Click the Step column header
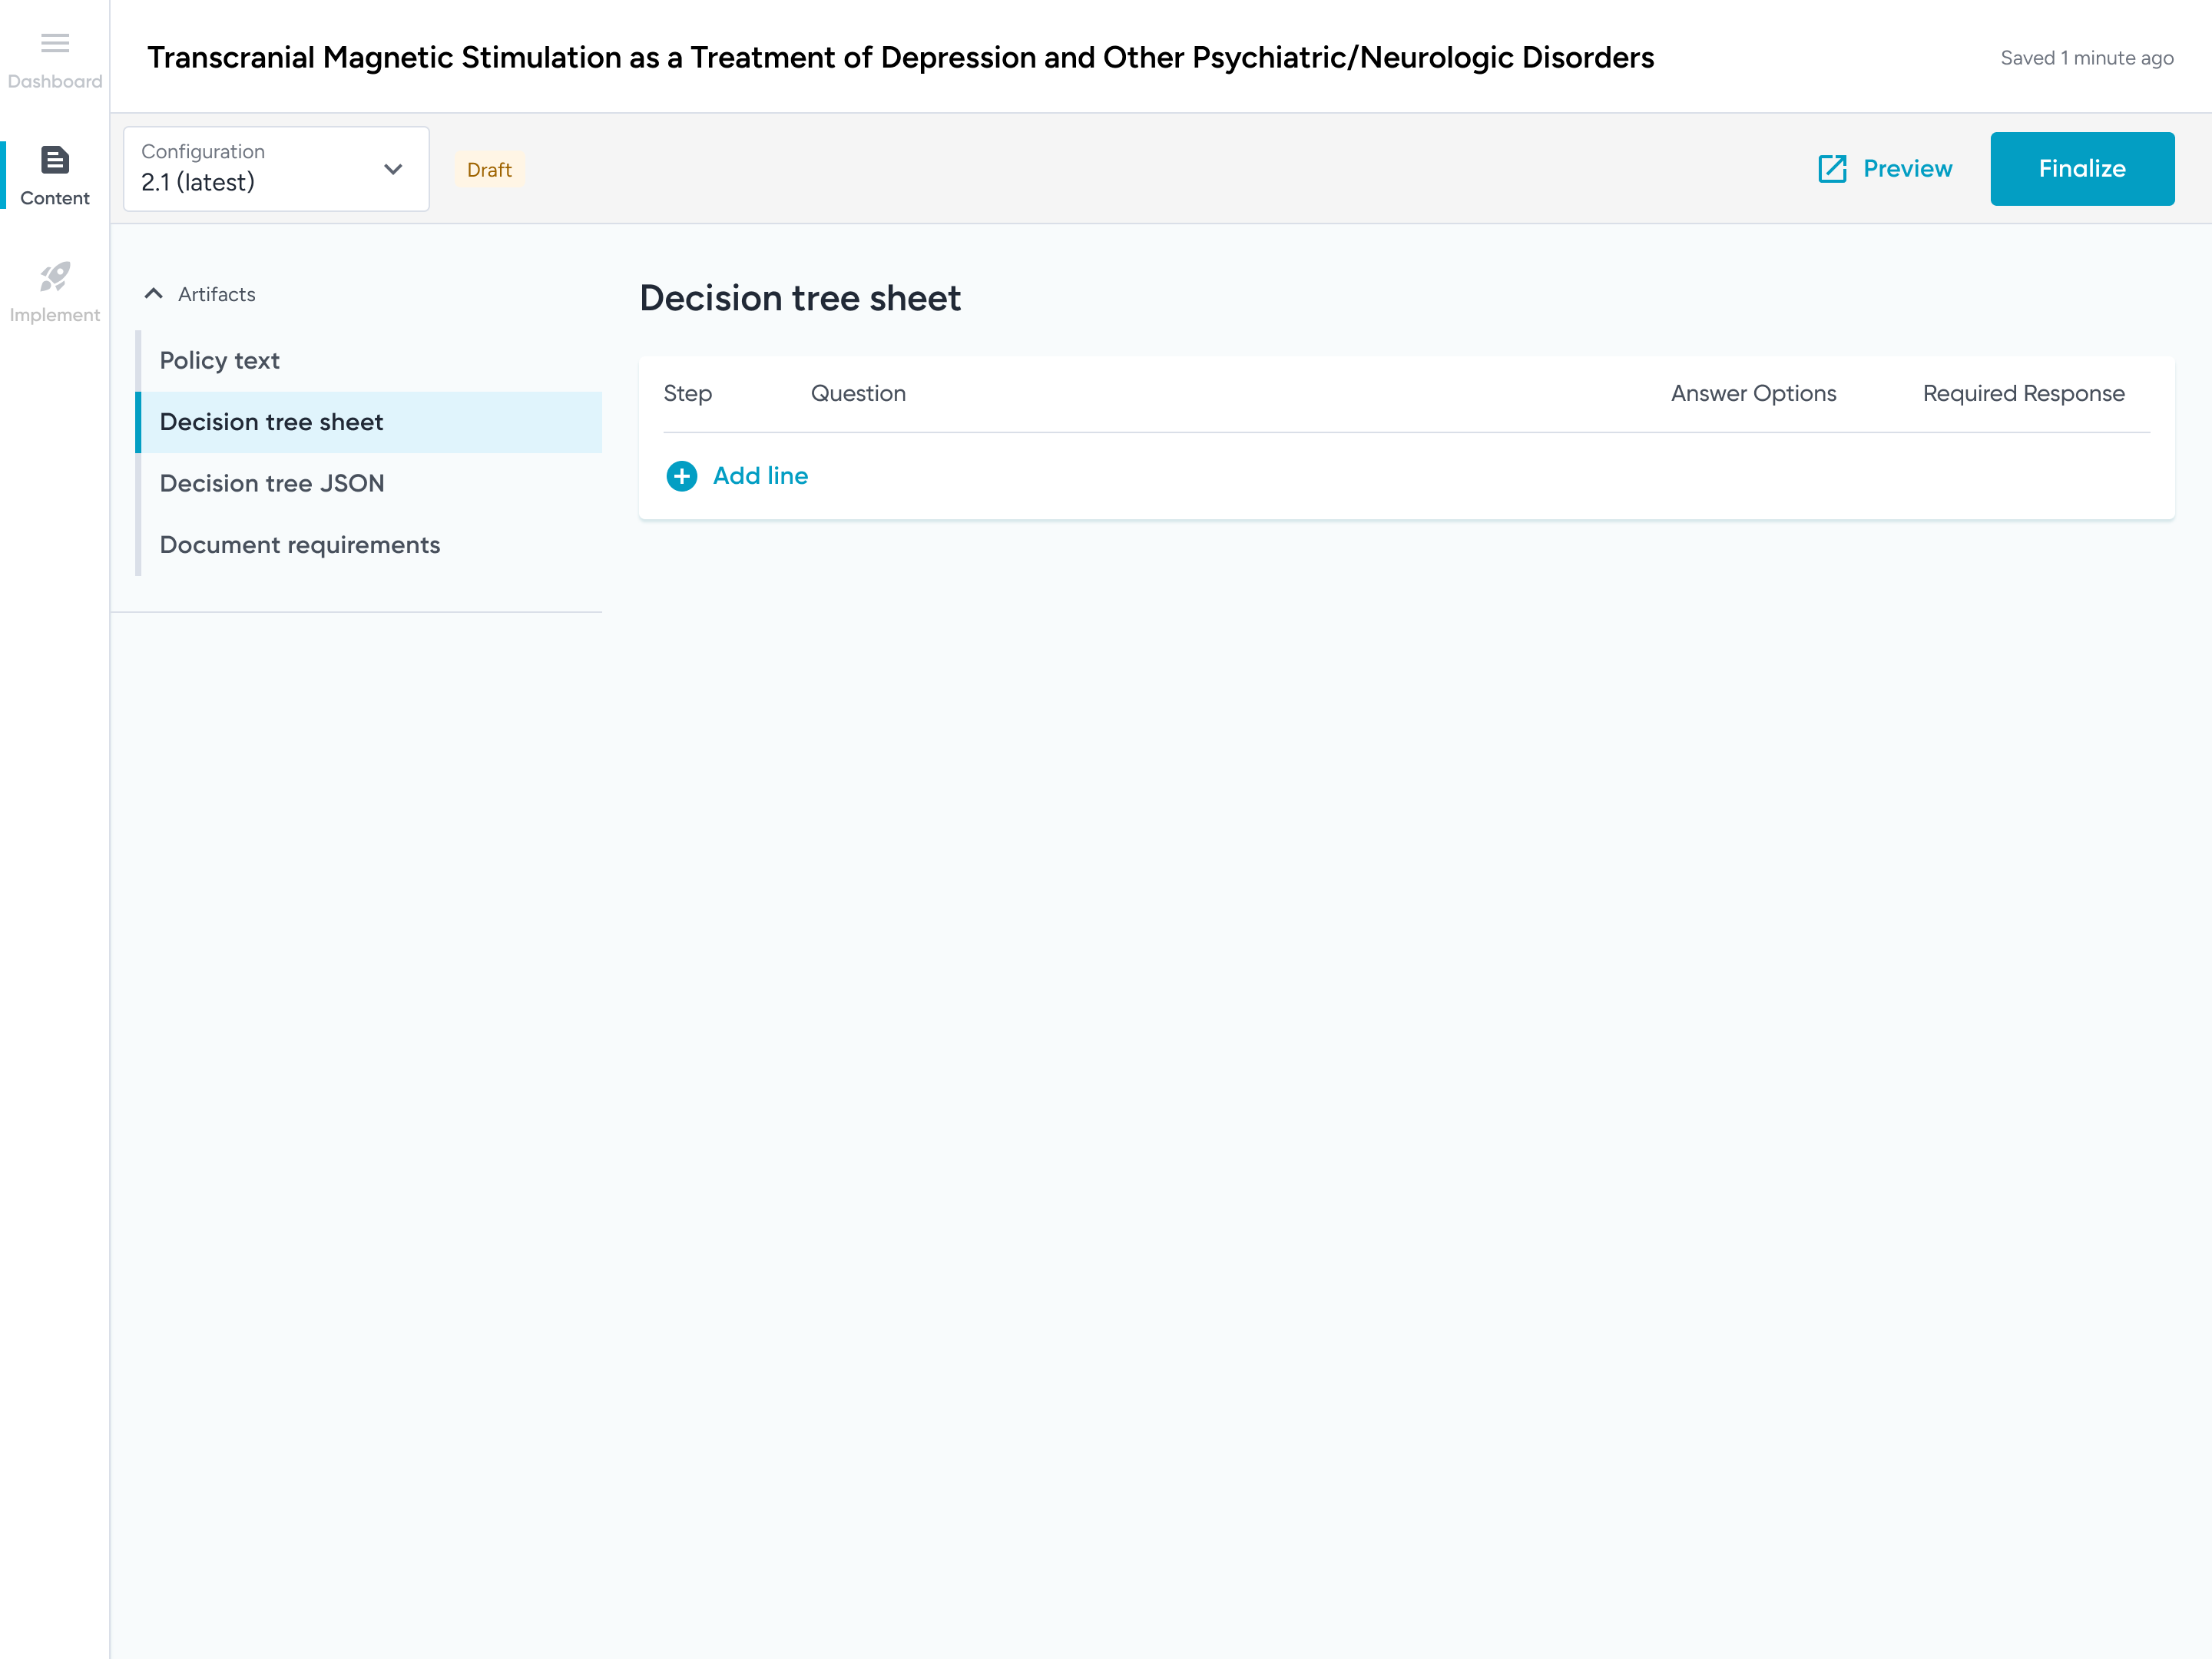 pos(688,394)
